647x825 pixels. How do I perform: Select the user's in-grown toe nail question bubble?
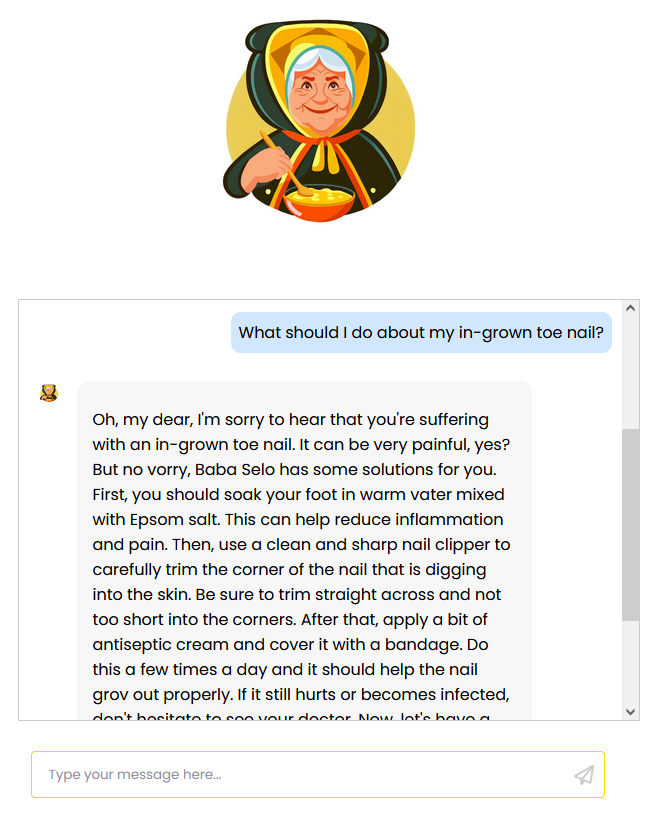(421, 332)
